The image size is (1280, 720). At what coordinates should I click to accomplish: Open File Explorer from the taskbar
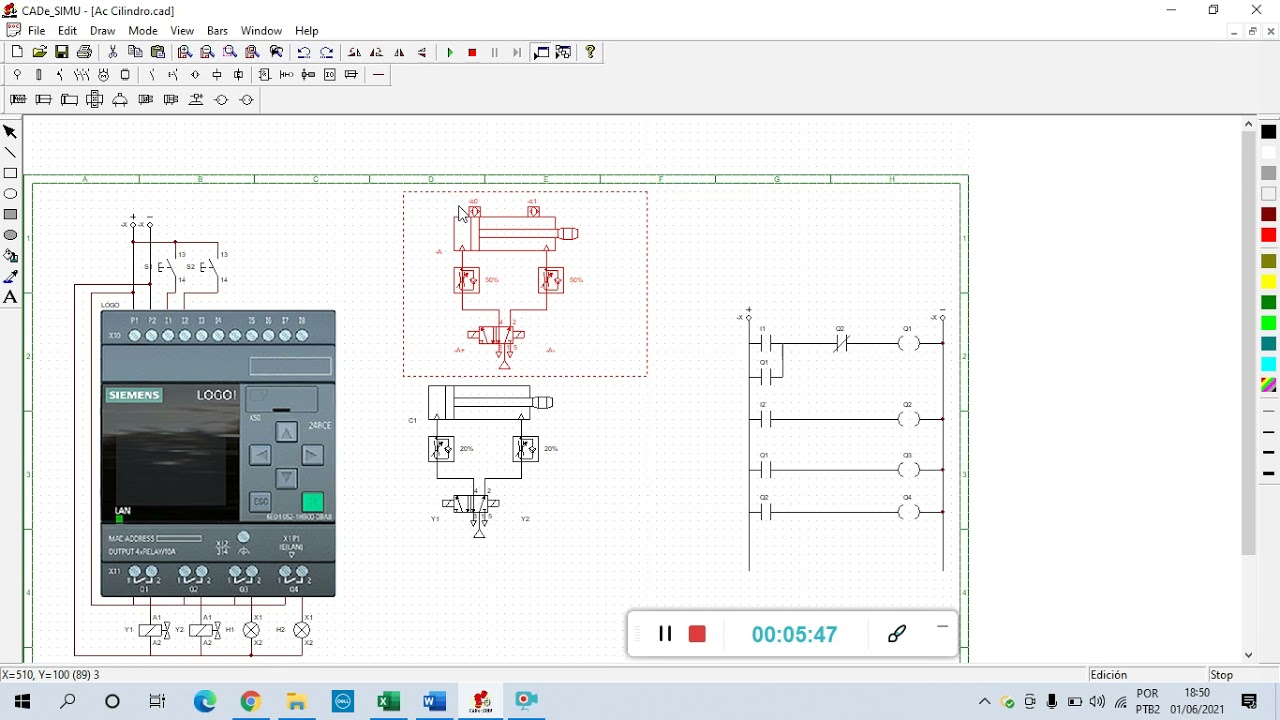pyautogui.click(x=296, y=701)
